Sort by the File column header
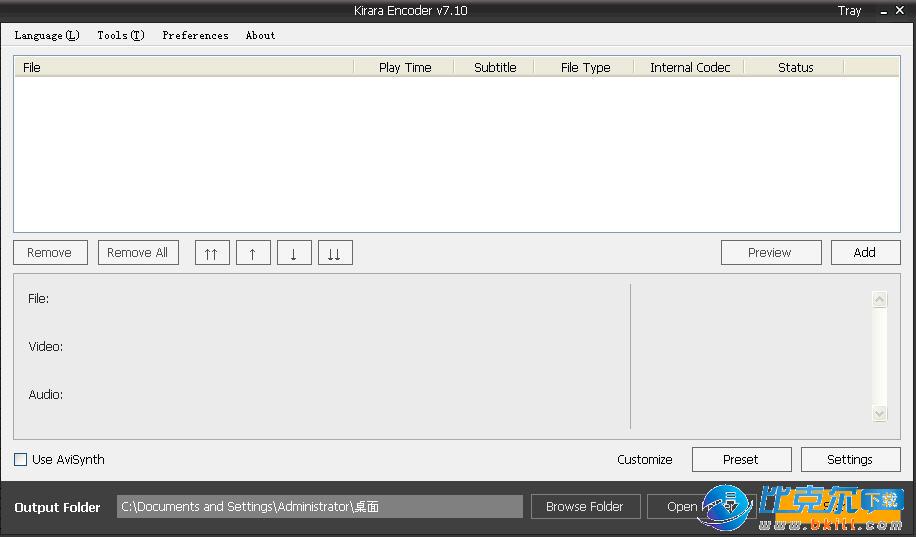 click(184, 67)
